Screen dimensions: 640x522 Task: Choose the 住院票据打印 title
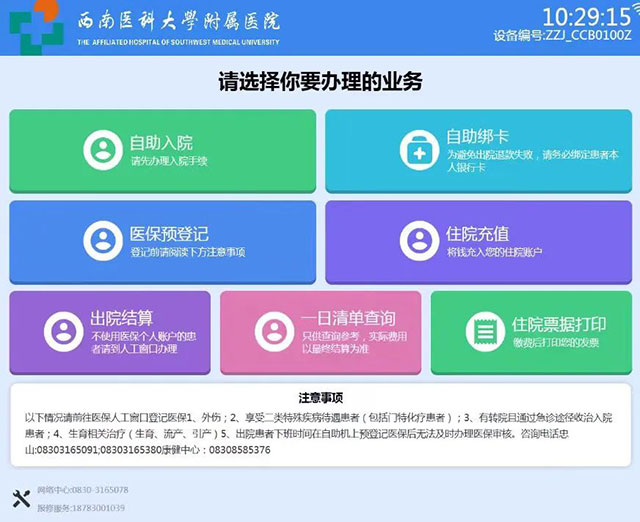tap(559, 324)
